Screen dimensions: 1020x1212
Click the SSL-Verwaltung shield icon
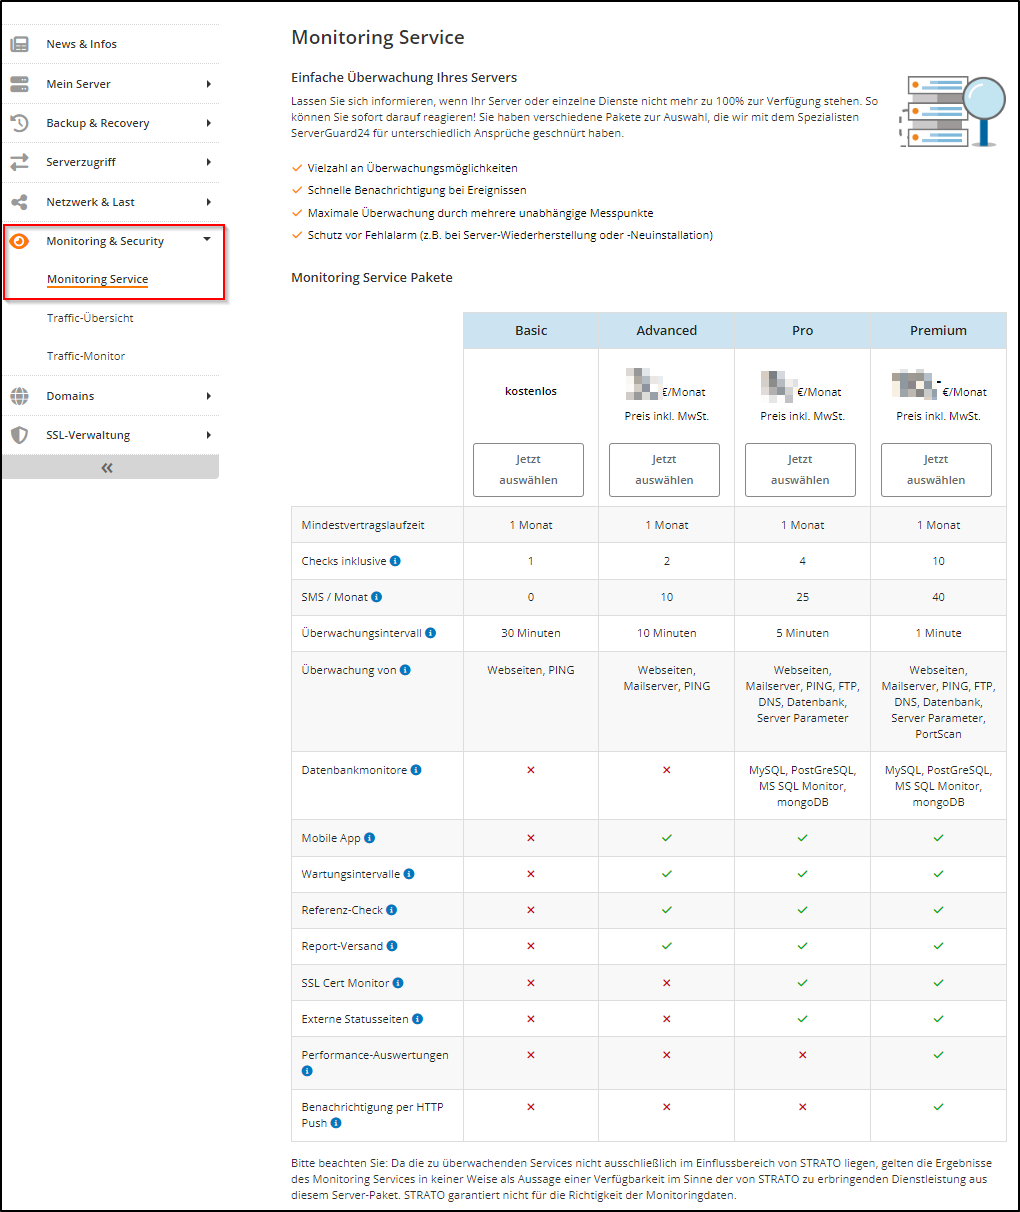17,434
